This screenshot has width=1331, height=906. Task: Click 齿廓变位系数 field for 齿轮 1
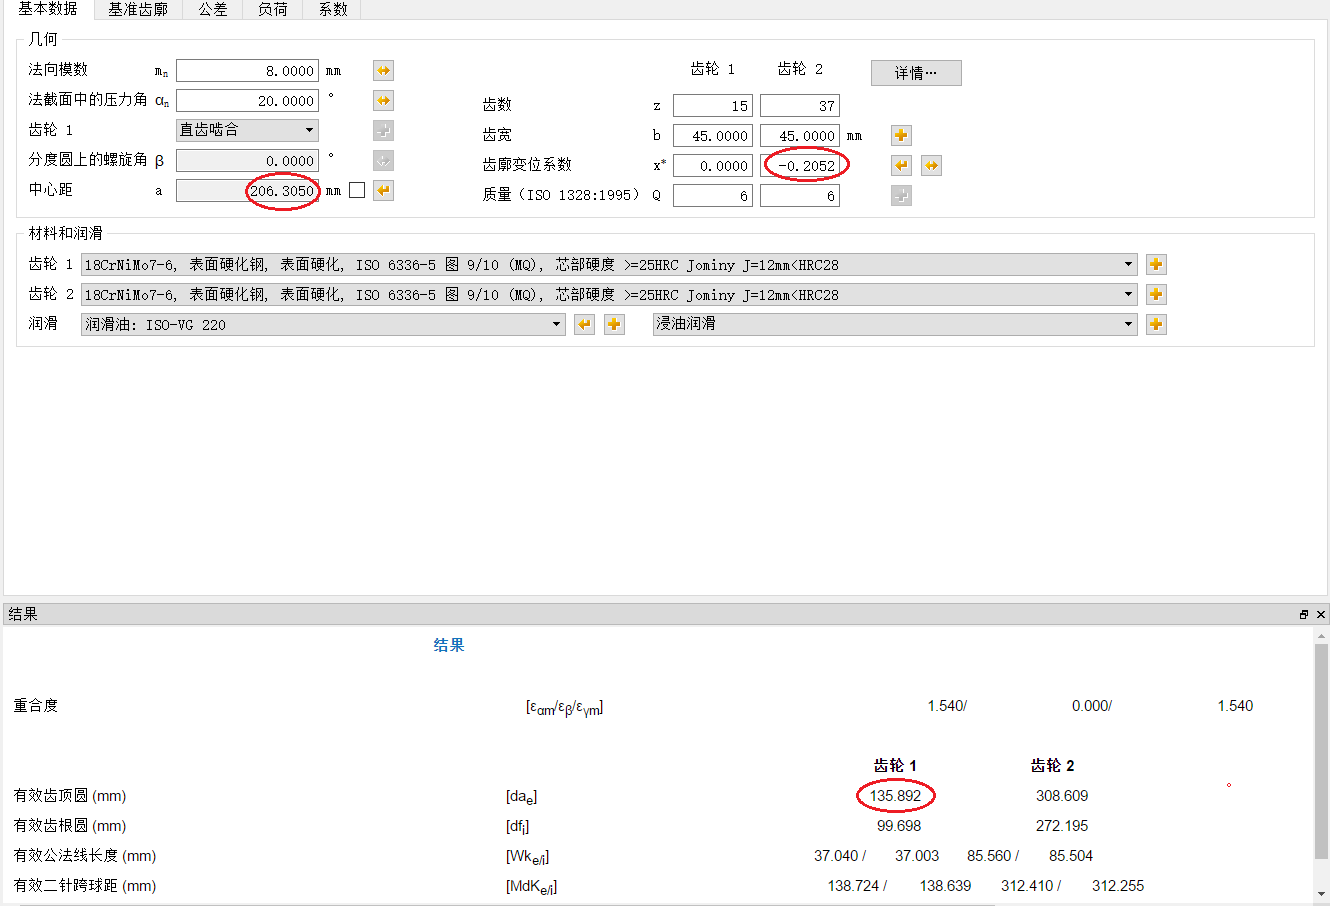713,166
